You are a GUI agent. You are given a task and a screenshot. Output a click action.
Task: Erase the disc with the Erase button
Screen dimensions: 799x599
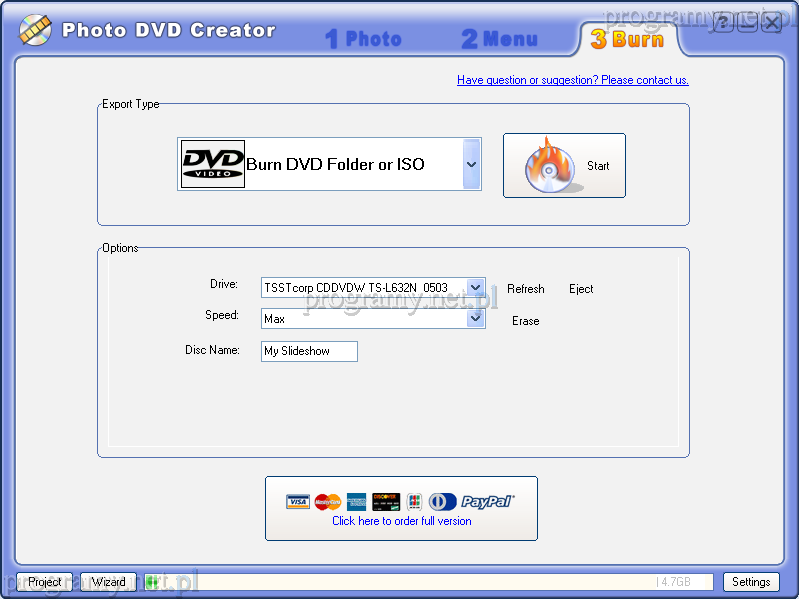(x=525, y=321)
